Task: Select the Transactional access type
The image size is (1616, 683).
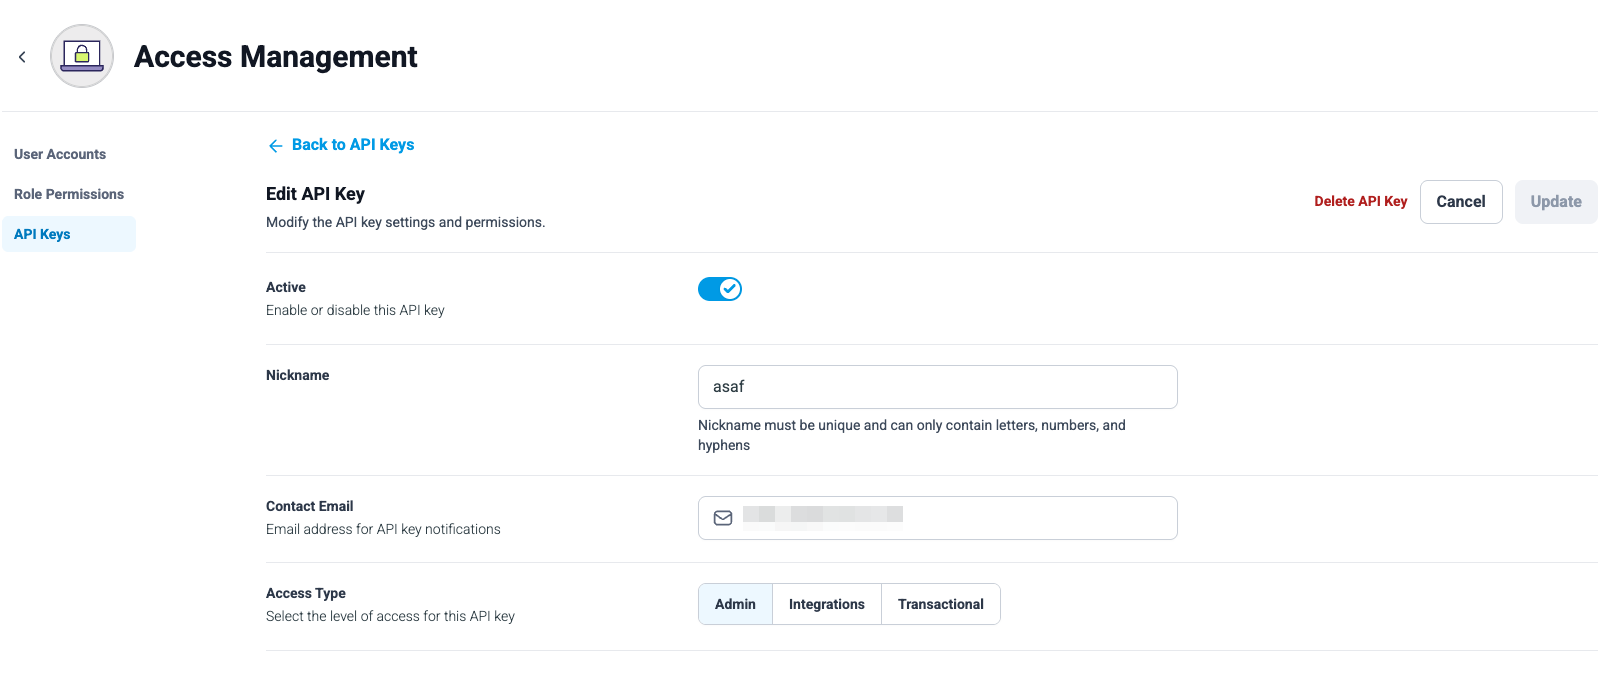Action: (941, 604)
